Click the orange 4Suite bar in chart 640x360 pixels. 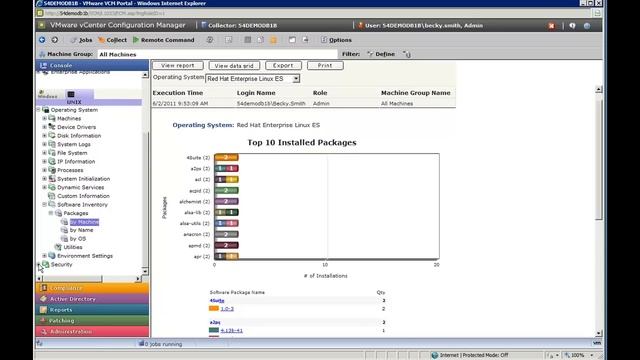click(226, 158)
